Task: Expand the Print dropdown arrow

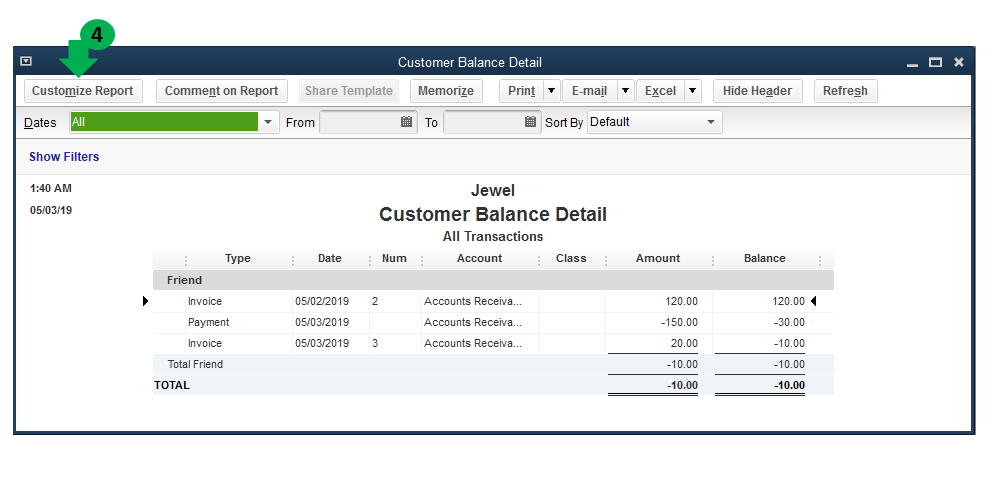Action: (x=552, y=91)
